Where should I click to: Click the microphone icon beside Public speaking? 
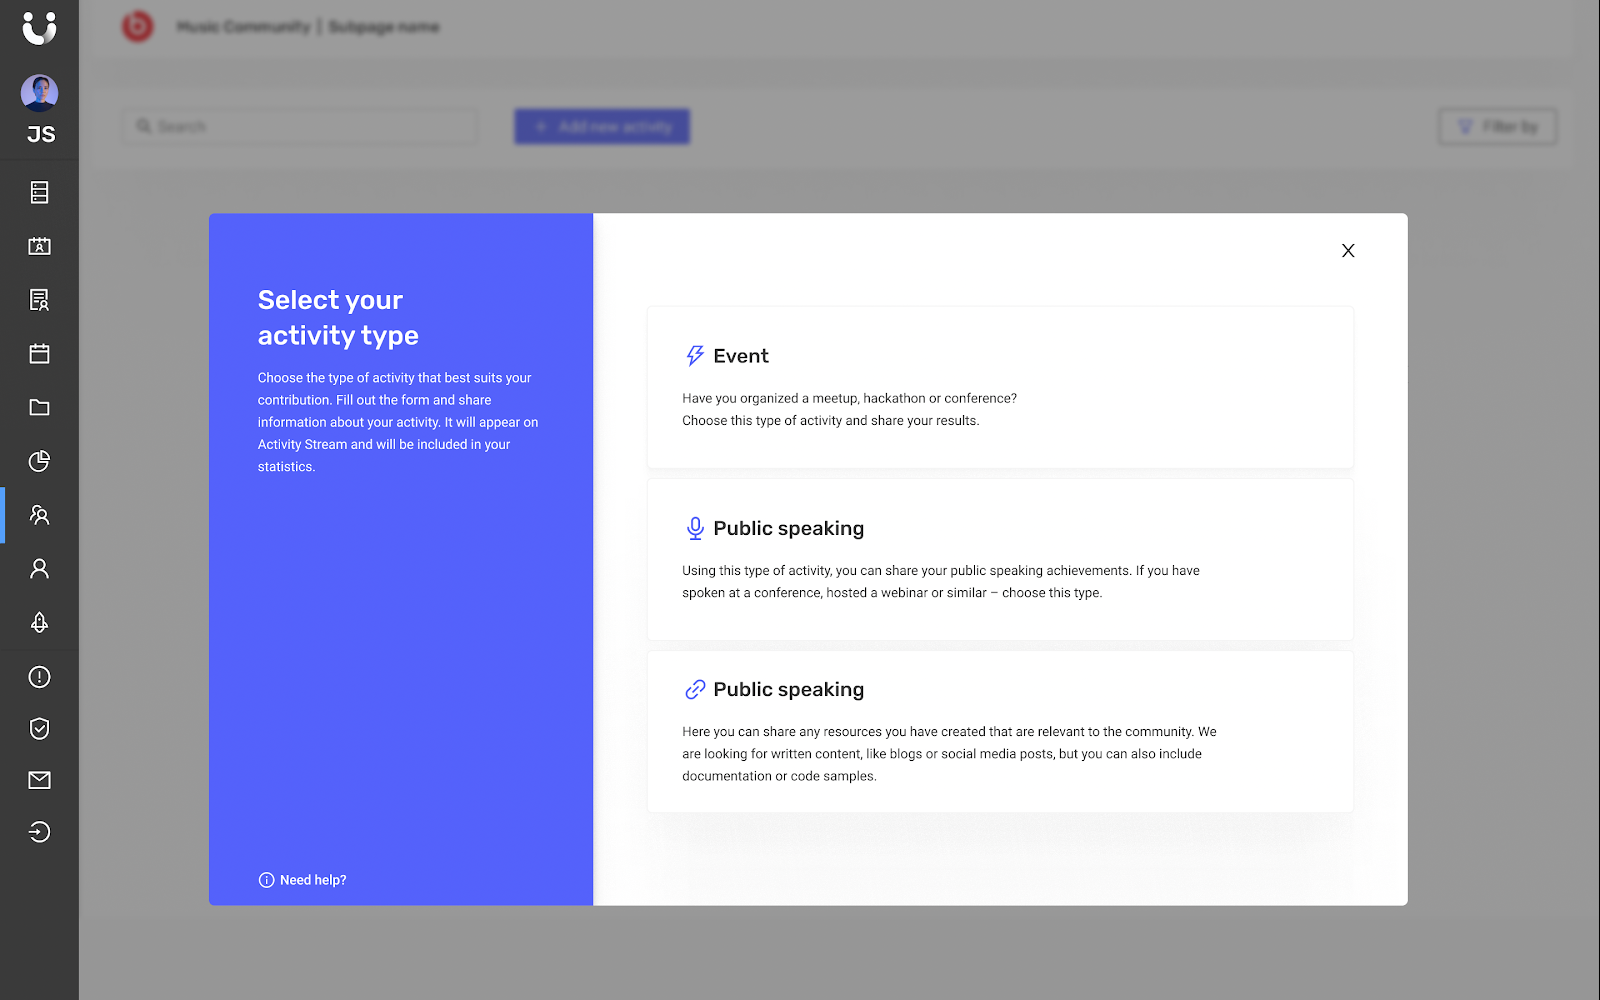693,527
